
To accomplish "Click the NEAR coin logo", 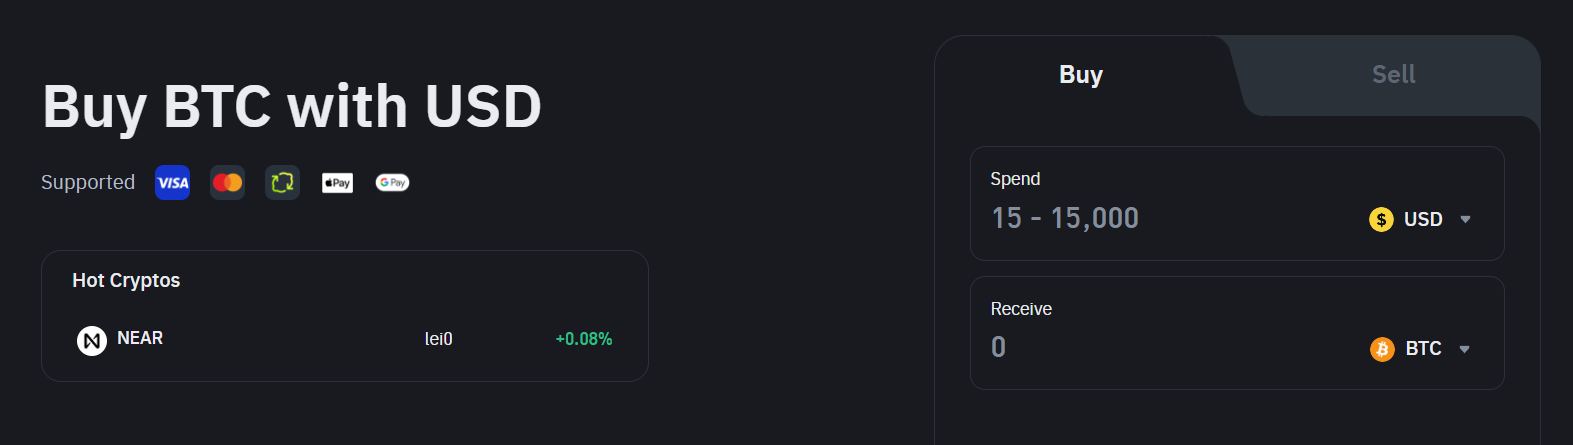I will 92,341.
